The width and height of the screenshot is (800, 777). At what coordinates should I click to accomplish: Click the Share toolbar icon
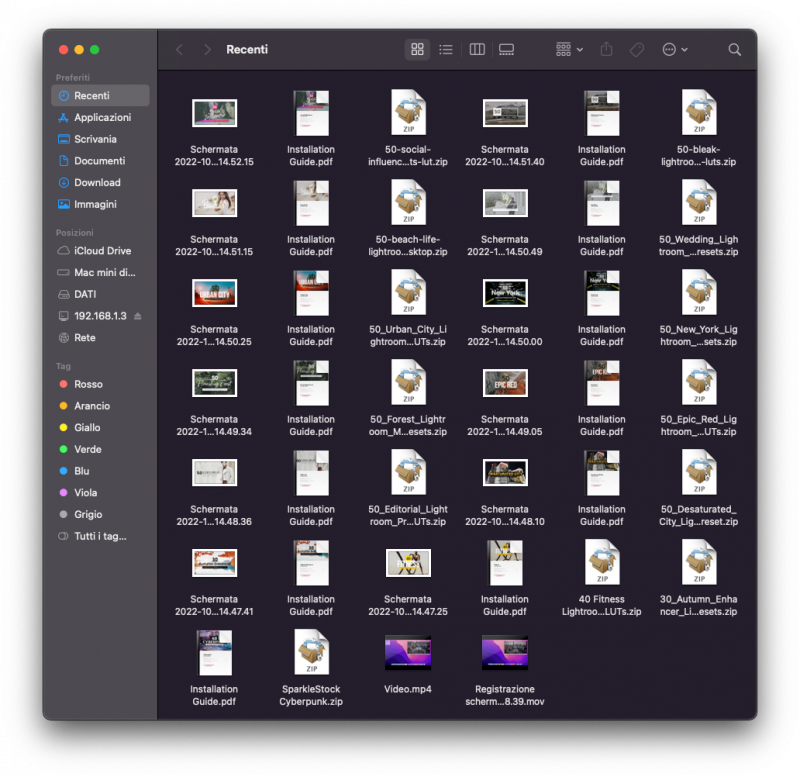click(606, 49)
